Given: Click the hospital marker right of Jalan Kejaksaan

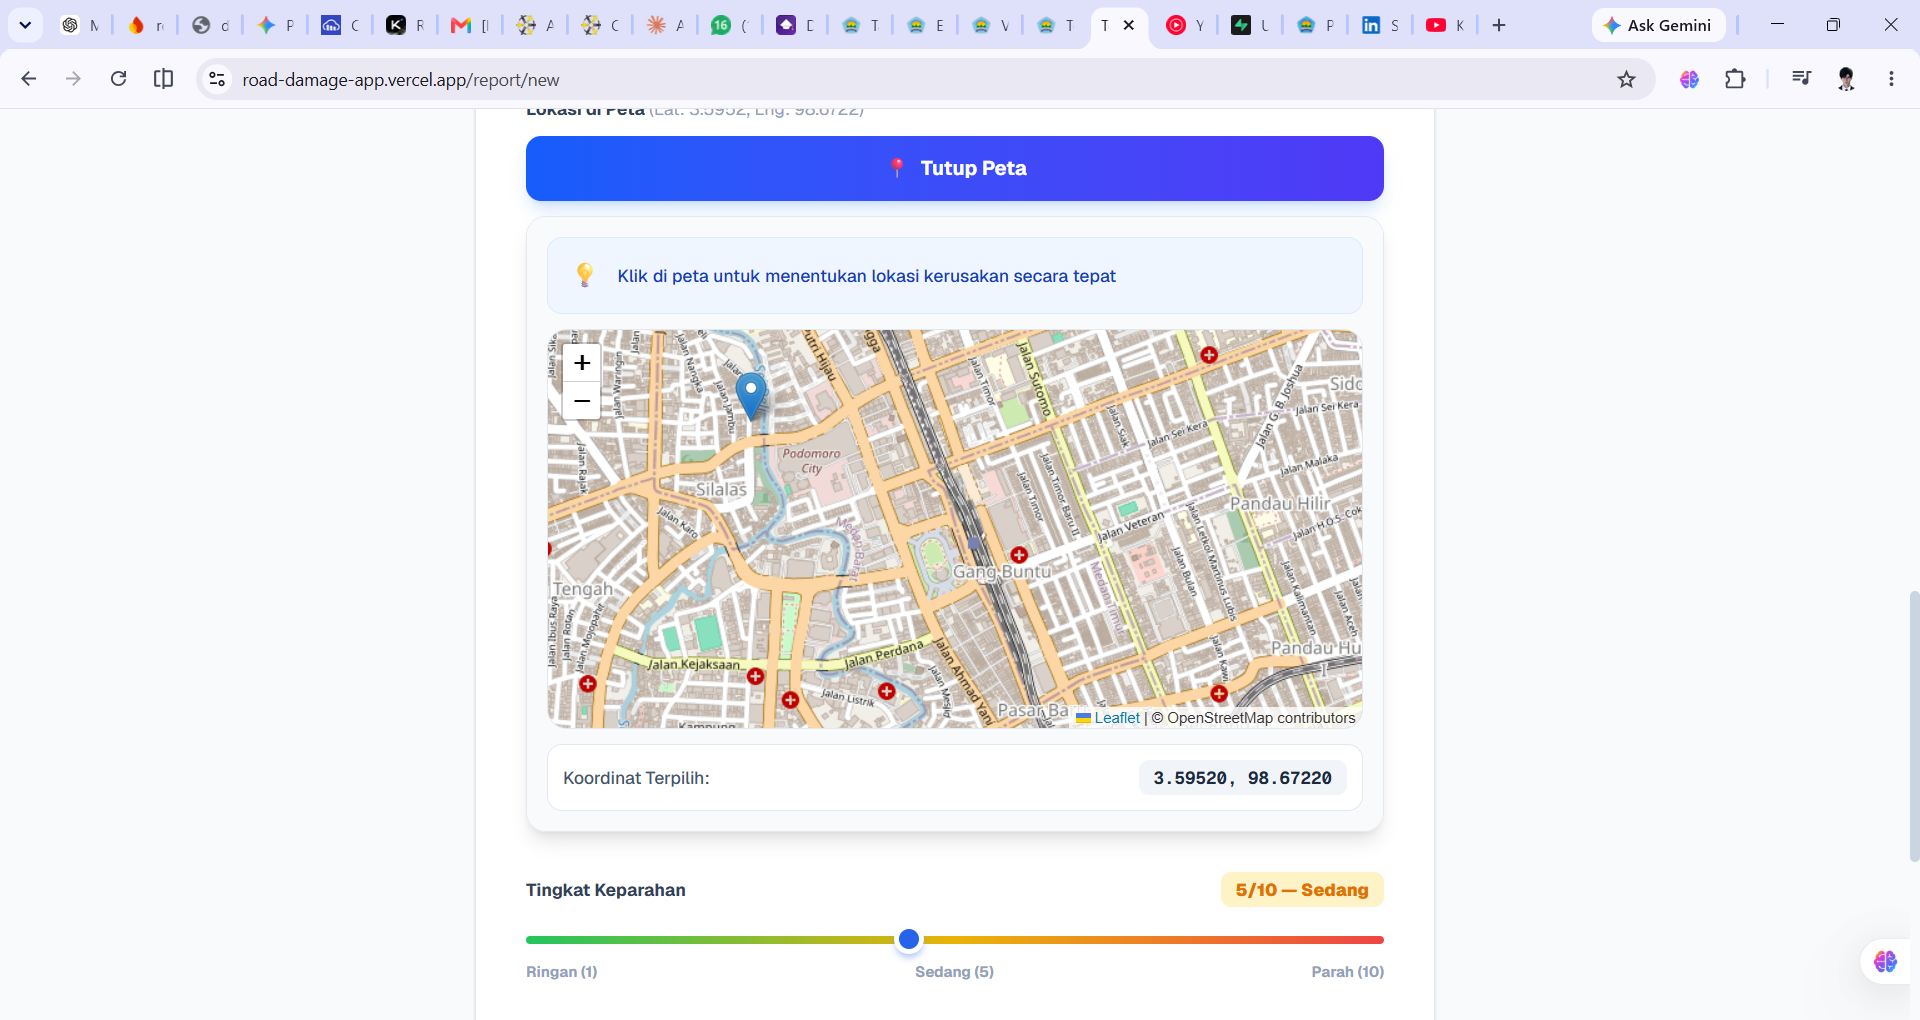Looking at the screenshot, I should [x=756, y=676].
